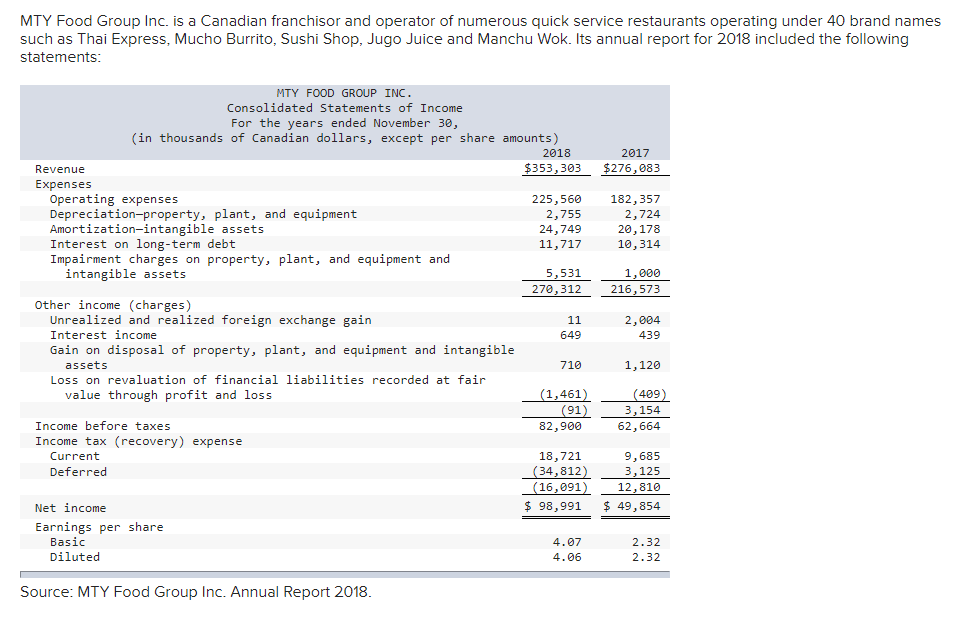Click net income $ 49,854
The width and height of the screenshot is (963, 631).
coord(631,506)
